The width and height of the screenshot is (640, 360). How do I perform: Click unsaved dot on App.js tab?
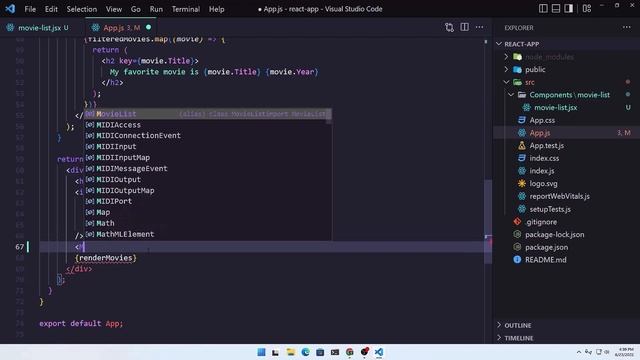pyautogui.click(x=149, y=27)
